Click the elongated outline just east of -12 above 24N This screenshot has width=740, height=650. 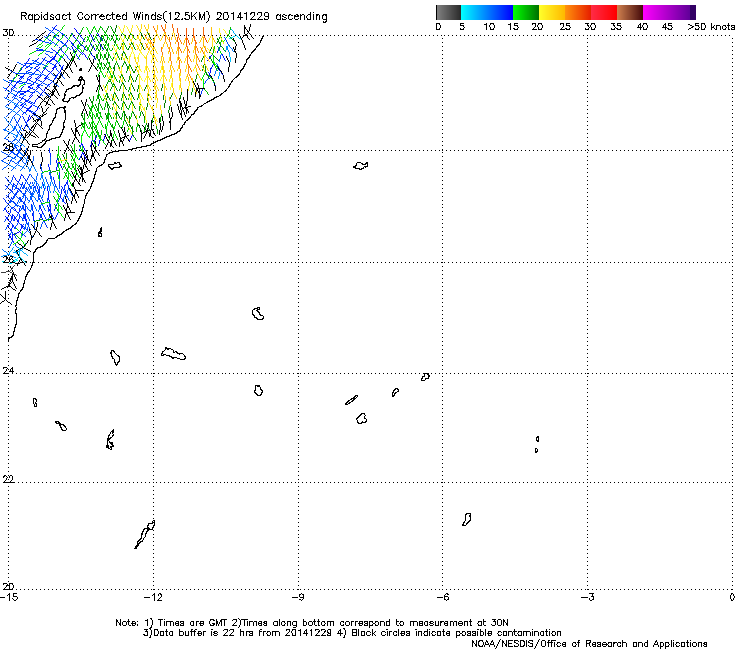174,354
